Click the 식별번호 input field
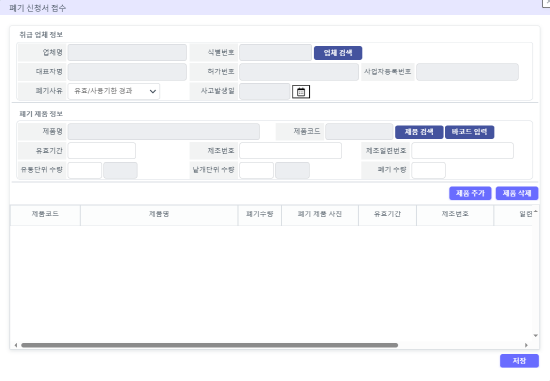550x381 pixels. [275, 53]
